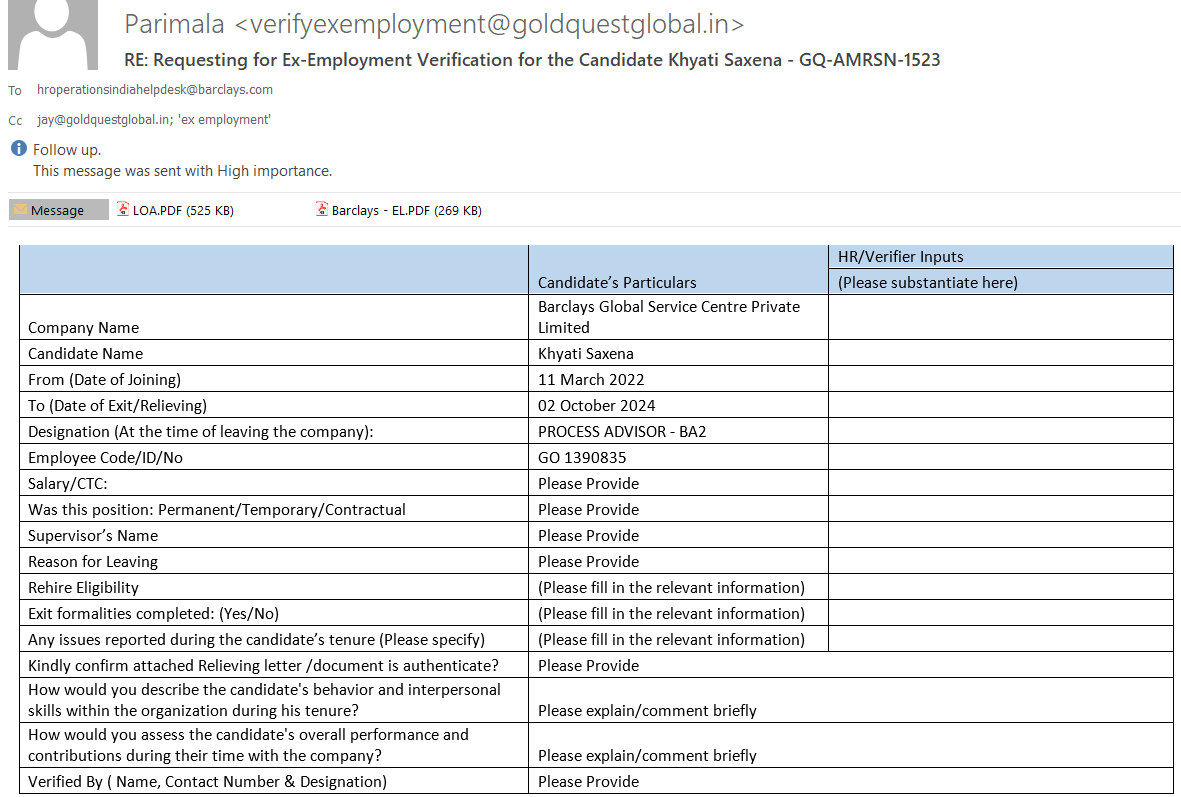The height and width of the screenshot is (797, 1181).
Task: Click recipient hroperationsindiahelpdesk@barclays.com
Action: coord(155,90)
